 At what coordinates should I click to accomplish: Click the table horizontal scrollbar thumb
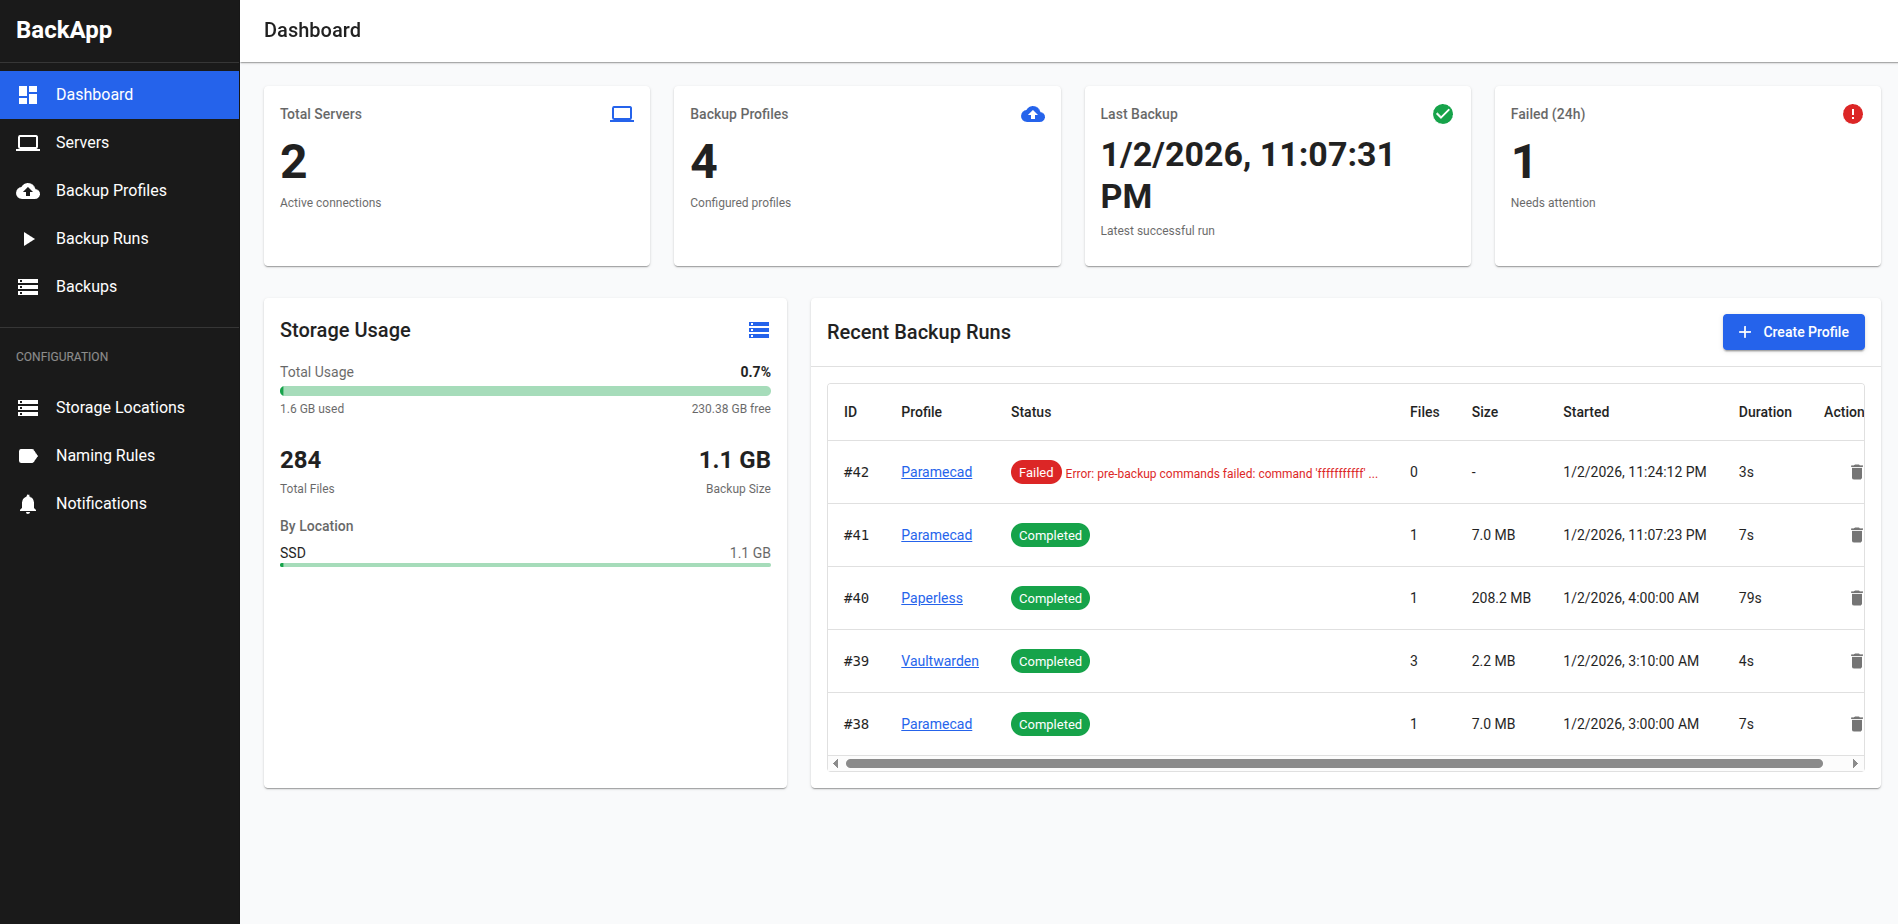(1334, 763)
